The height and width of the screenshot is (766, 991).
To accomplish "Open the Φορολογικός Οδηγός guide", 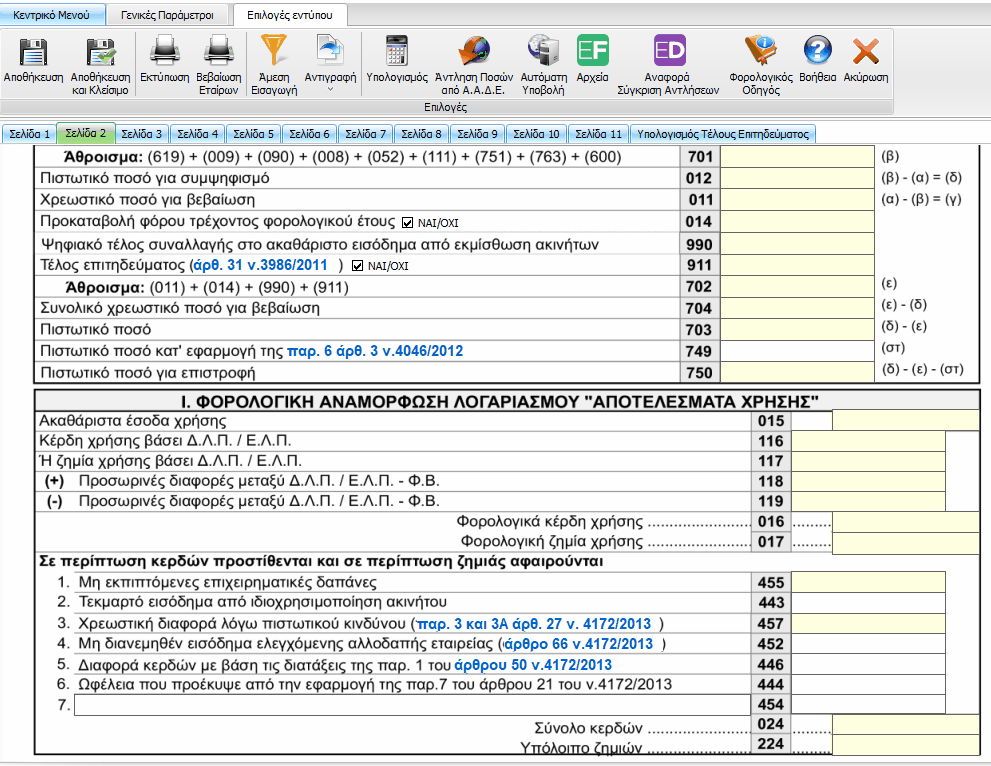I will [x=761, y=52].
